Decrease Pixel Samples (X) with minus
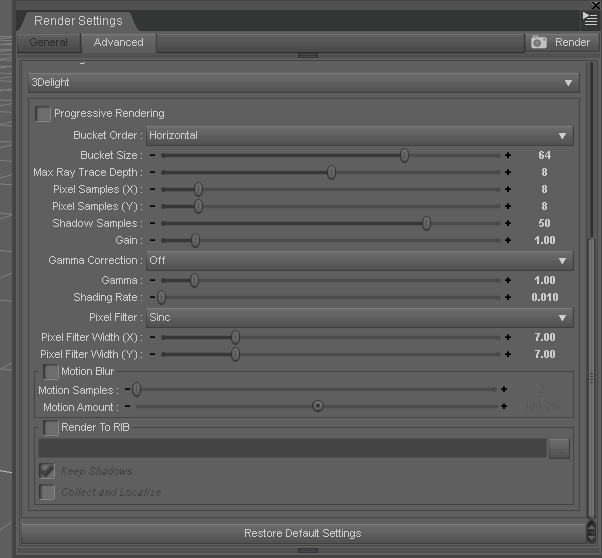 point(152,189)
